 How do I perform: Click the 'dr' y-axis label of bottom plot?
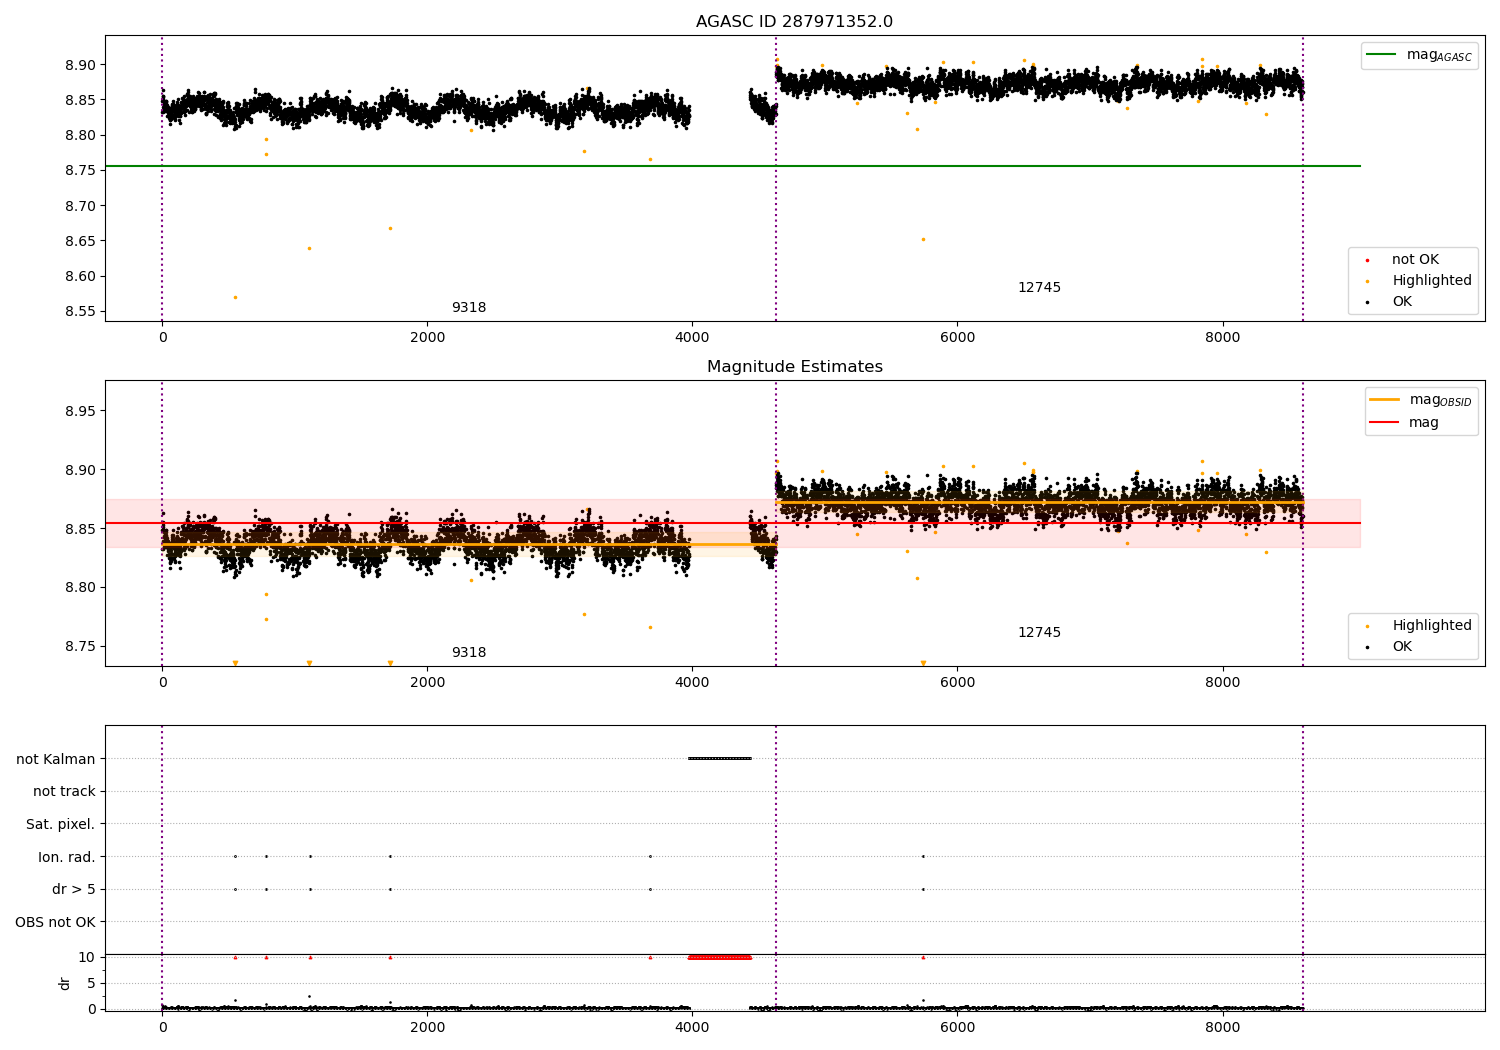65,983
